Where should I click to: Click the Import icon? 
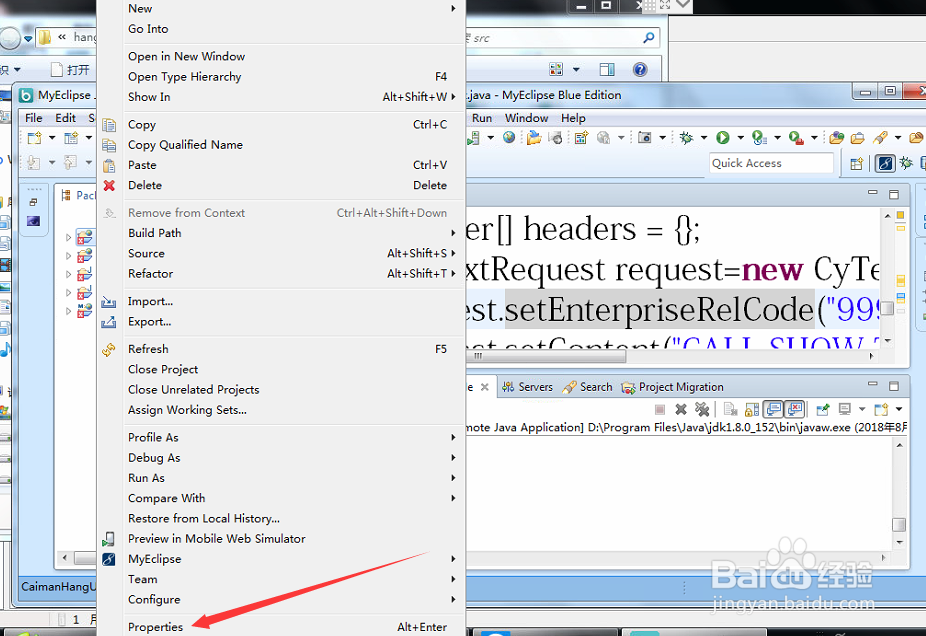click(109, 302)
